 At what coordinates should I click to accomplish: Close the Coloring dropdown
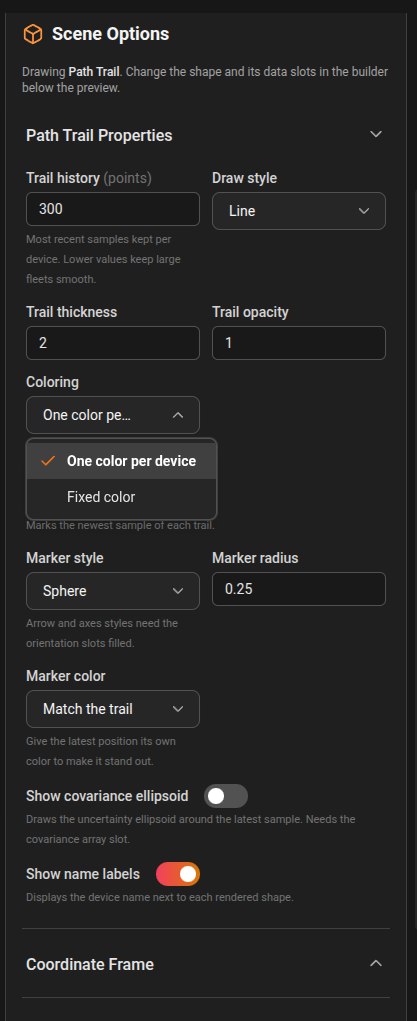click(x=113, y=415)
